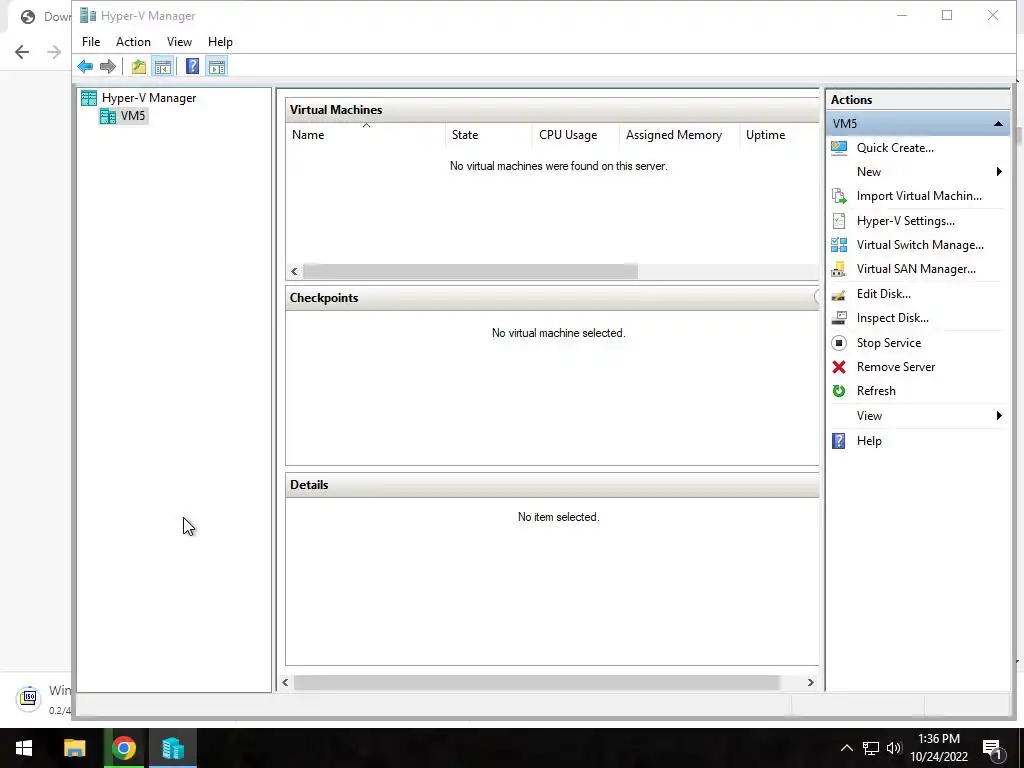Sort by Assigned Memory column header
Image resolution: width=1024 pixels, height=768 pixels.
pos(680,135)
